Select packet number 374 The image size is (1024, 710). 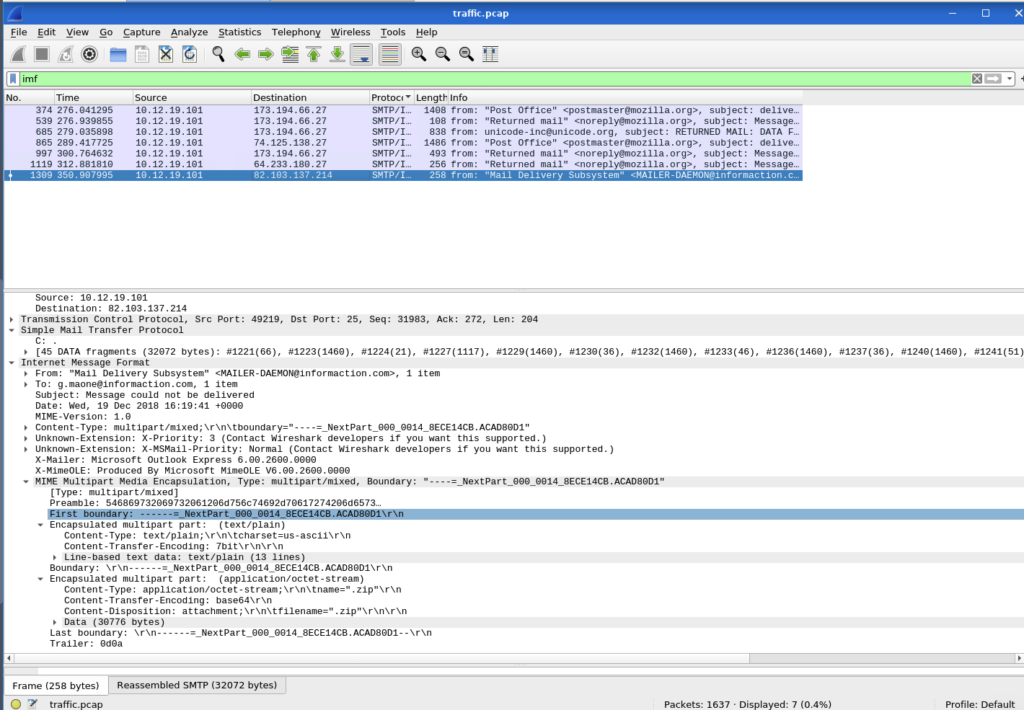pos(403,110)
